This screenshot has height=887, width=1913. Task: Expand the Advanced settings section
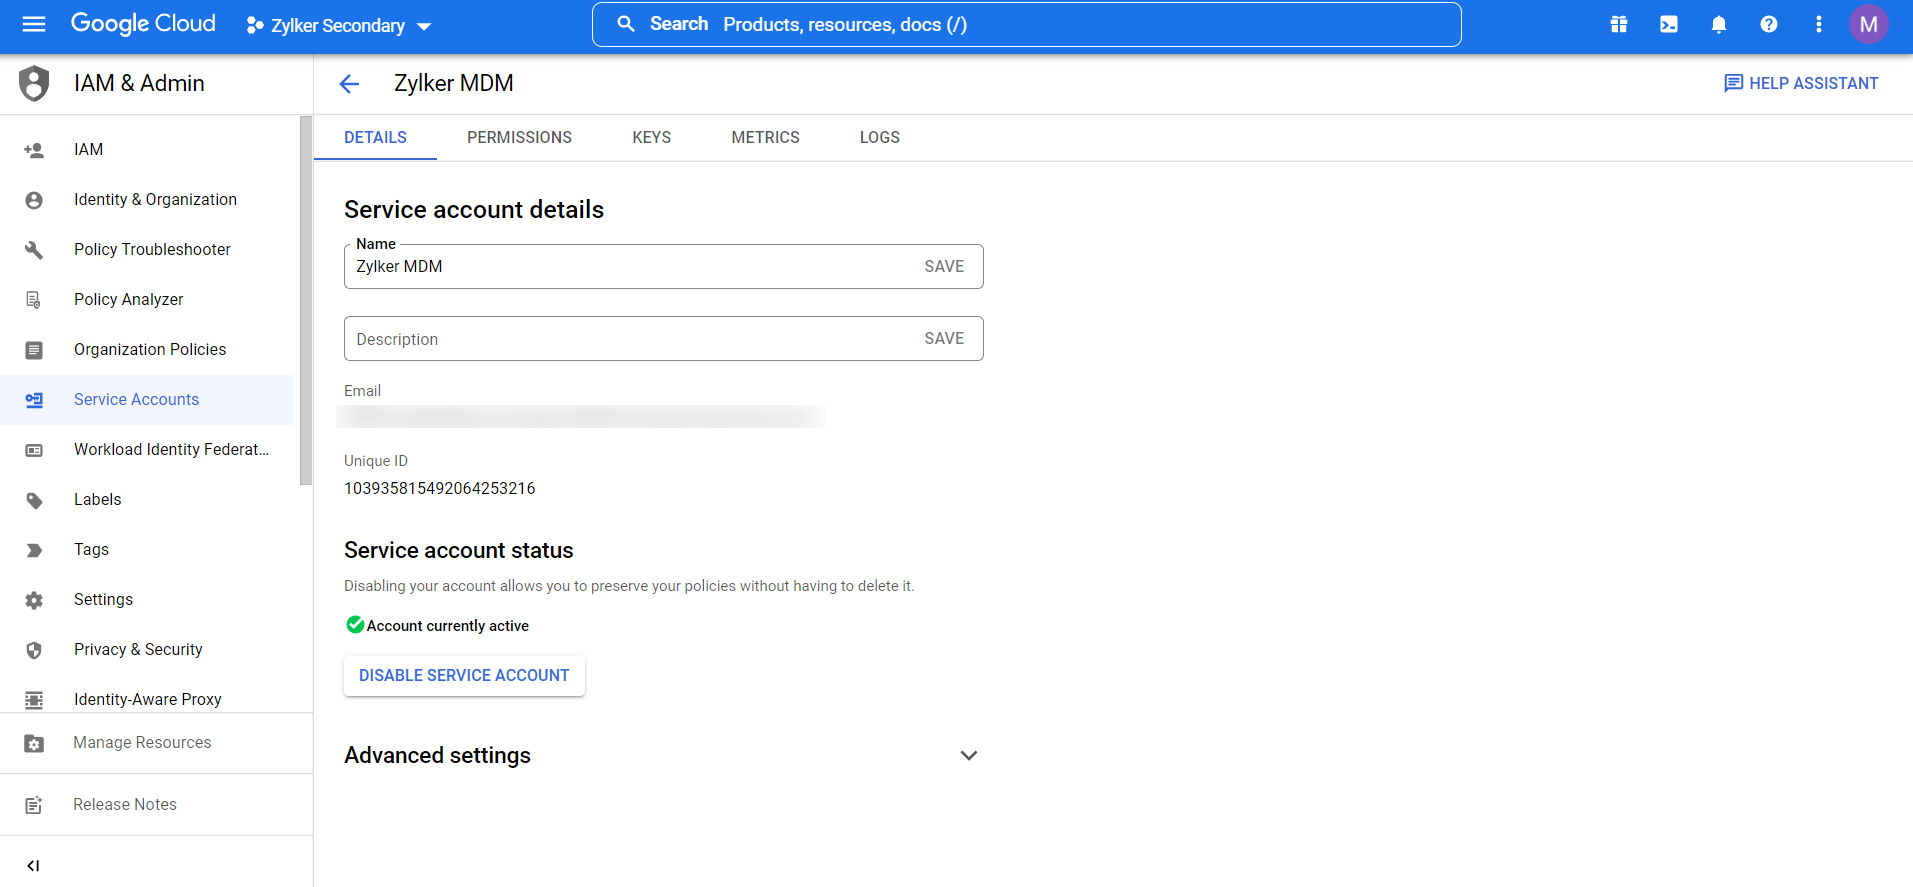[x=968, y=756]
